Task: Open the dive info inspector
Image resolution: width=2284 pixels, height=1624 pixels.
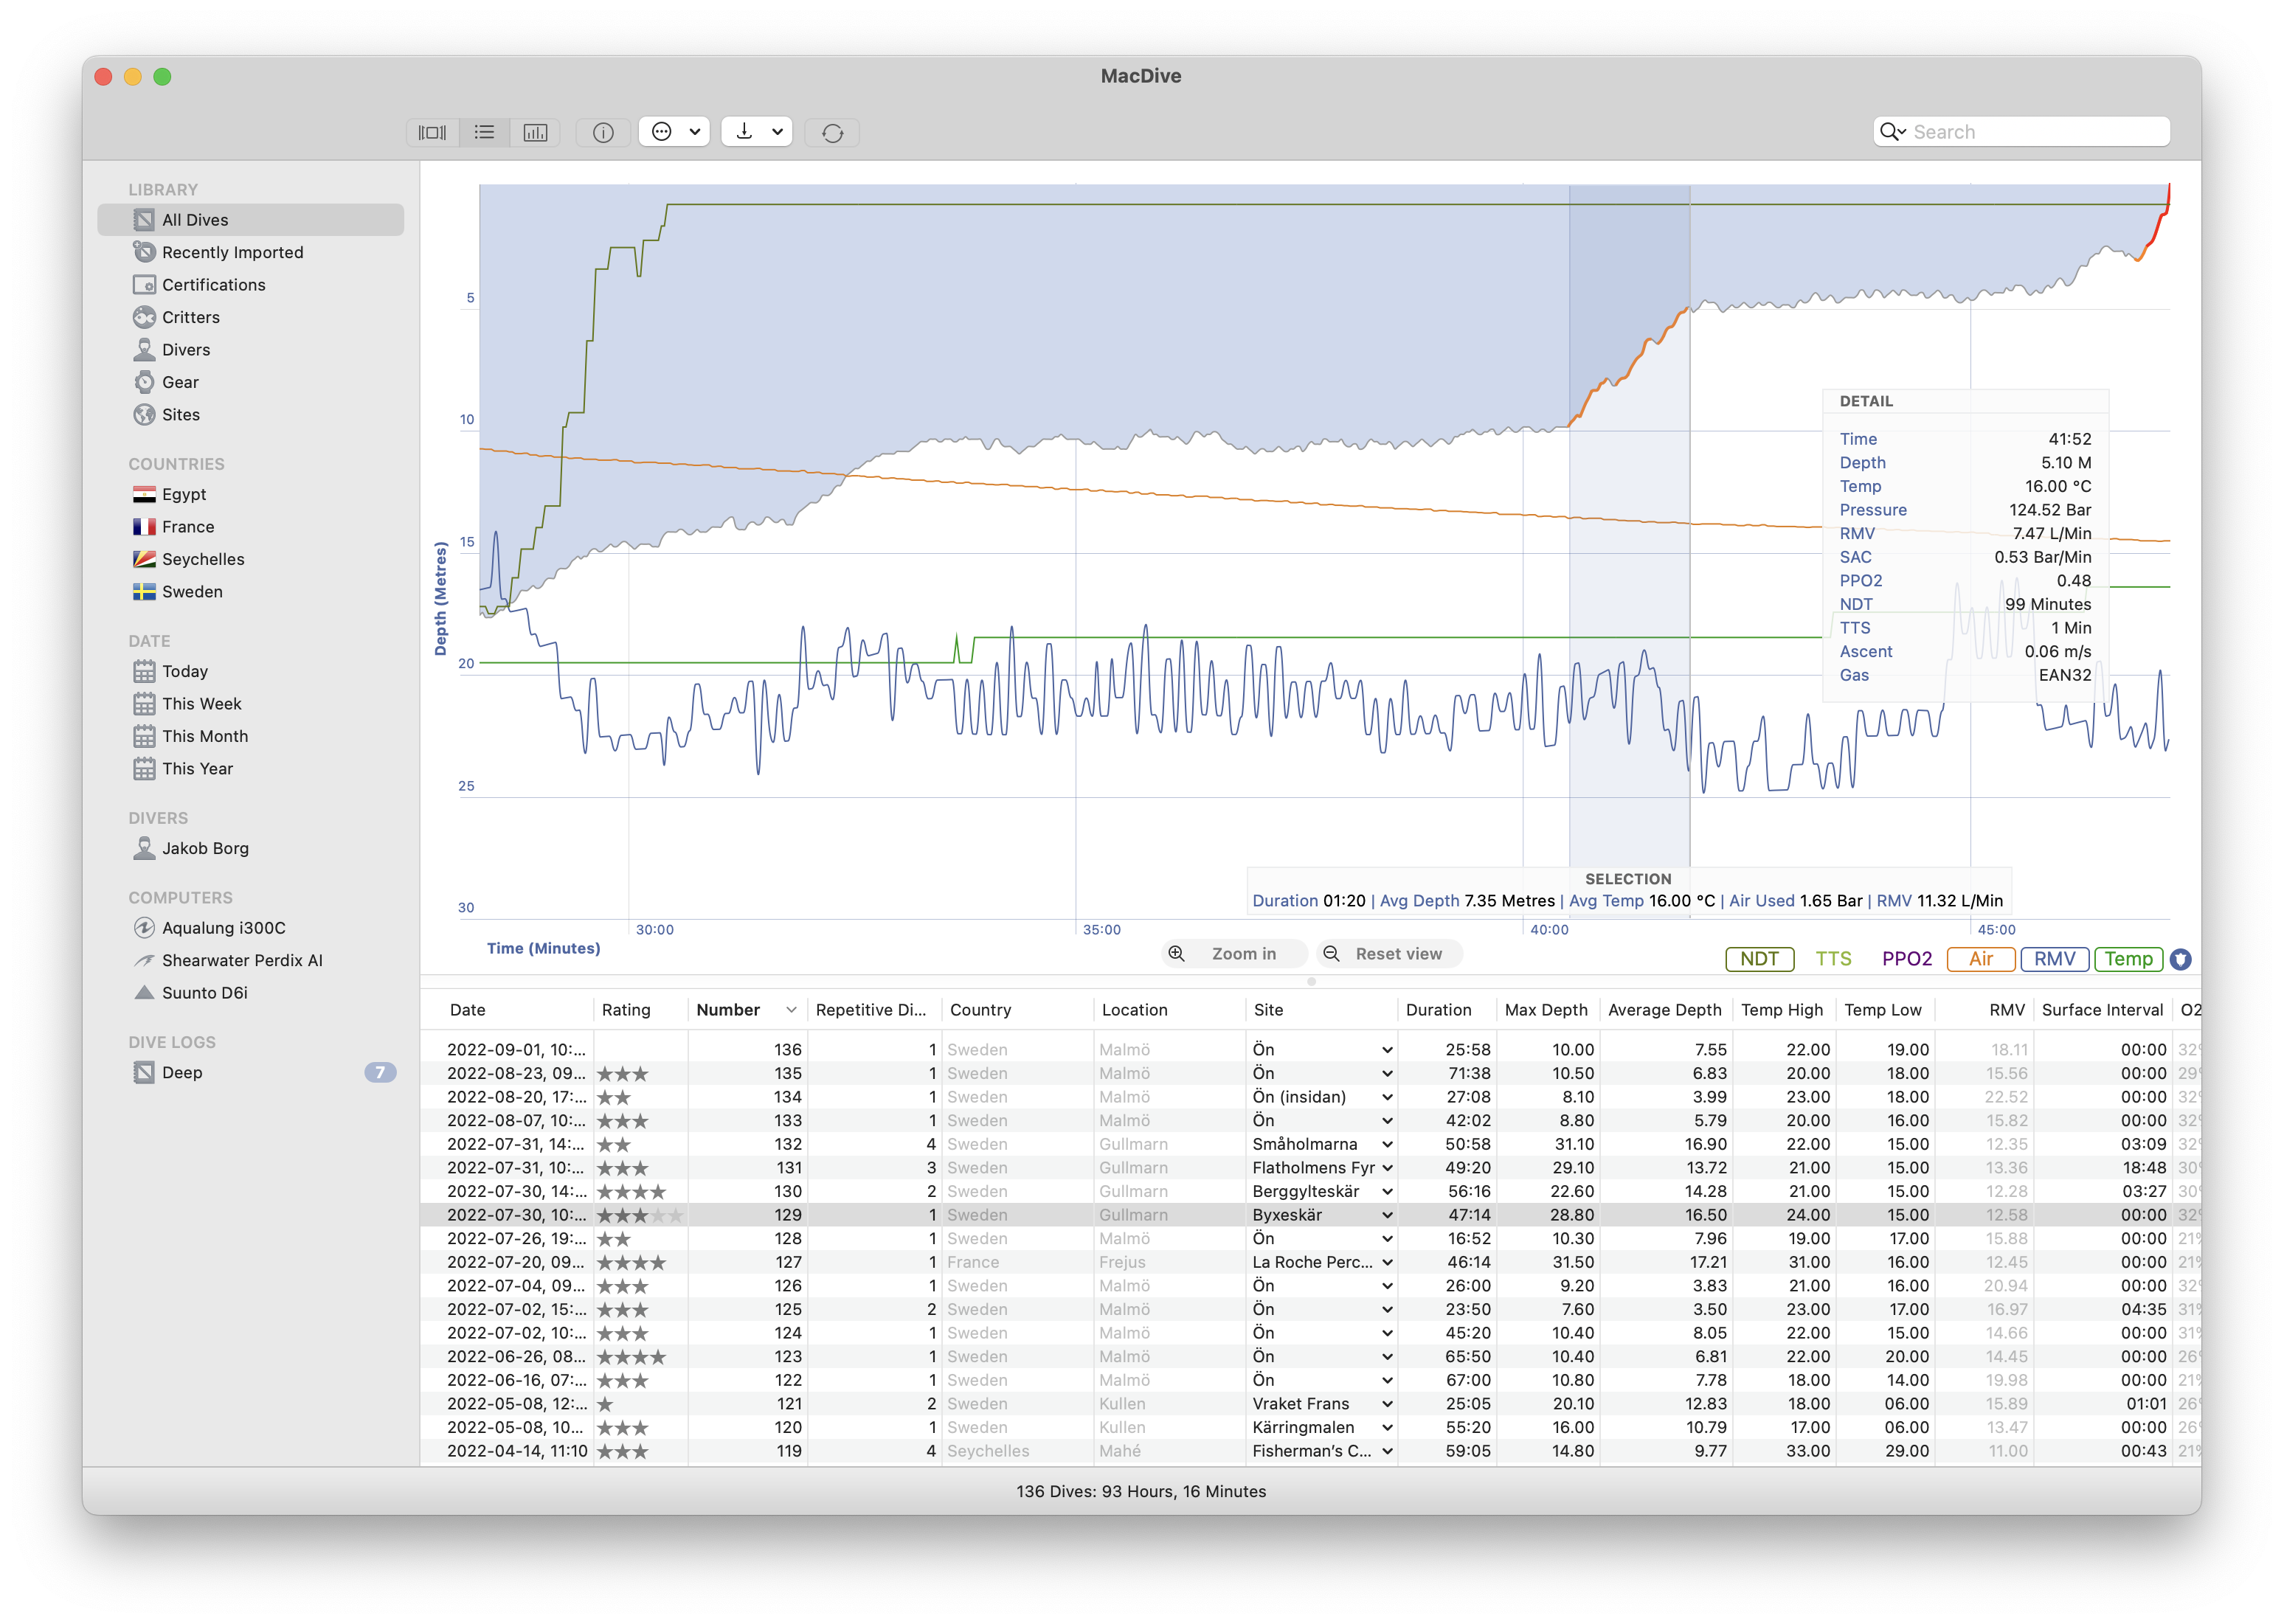Action: pos(603,132)
